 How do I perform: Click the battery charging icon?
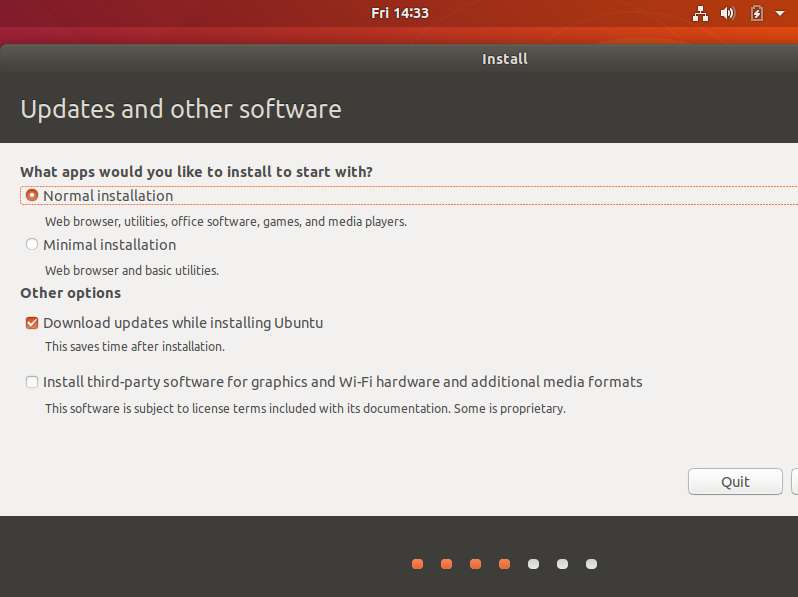(x=757, y=13)
